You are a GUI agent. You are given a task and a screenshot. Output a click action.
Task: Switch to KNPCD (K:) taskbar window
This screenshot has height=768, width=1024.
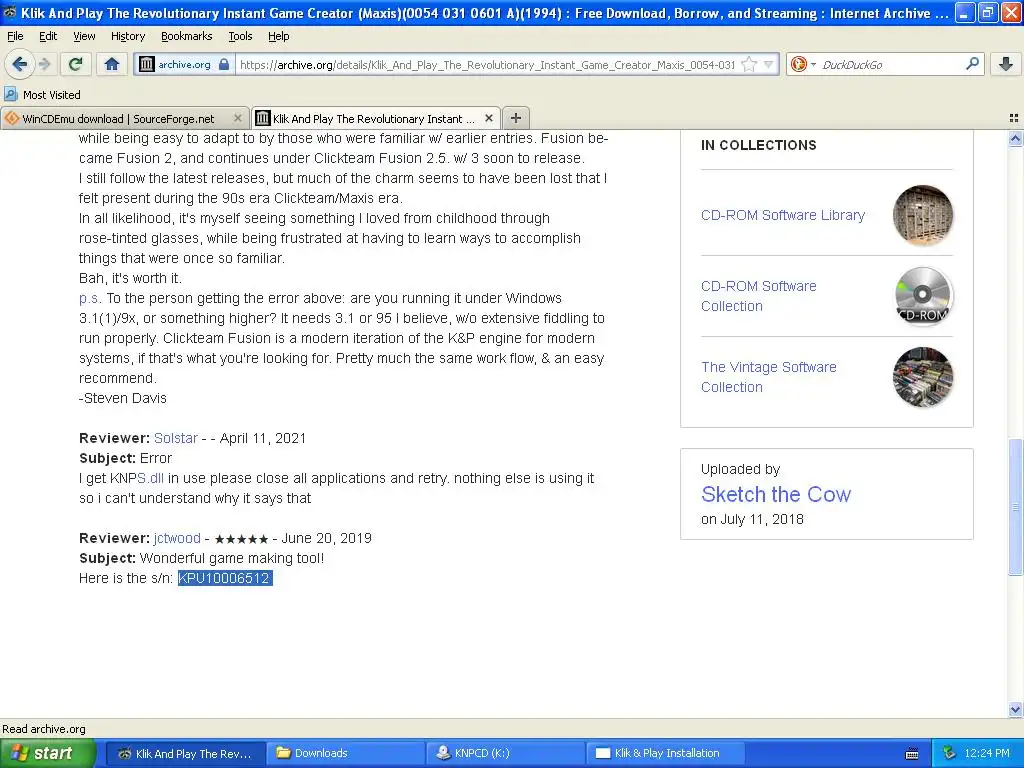504,753
